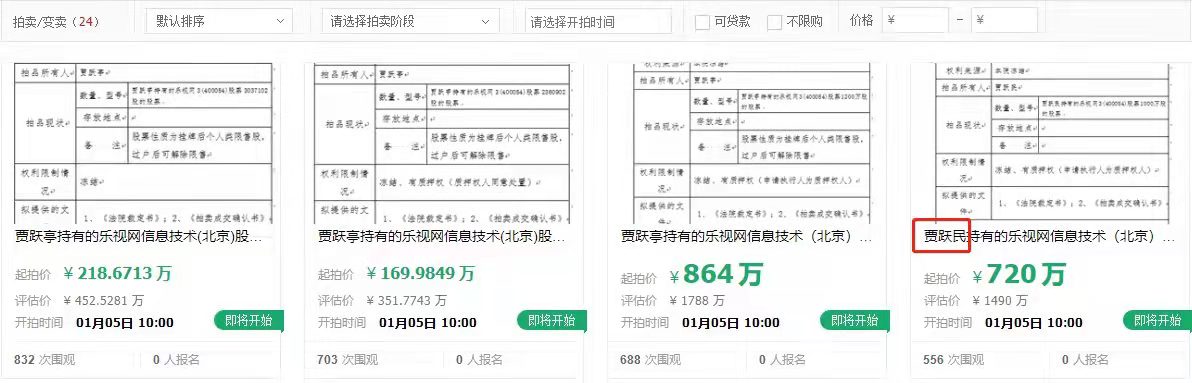Open the first 贾跃亭持有的乐视网 listing title
The height and width of the screenshot is (383, 1192).
point(140,237)
